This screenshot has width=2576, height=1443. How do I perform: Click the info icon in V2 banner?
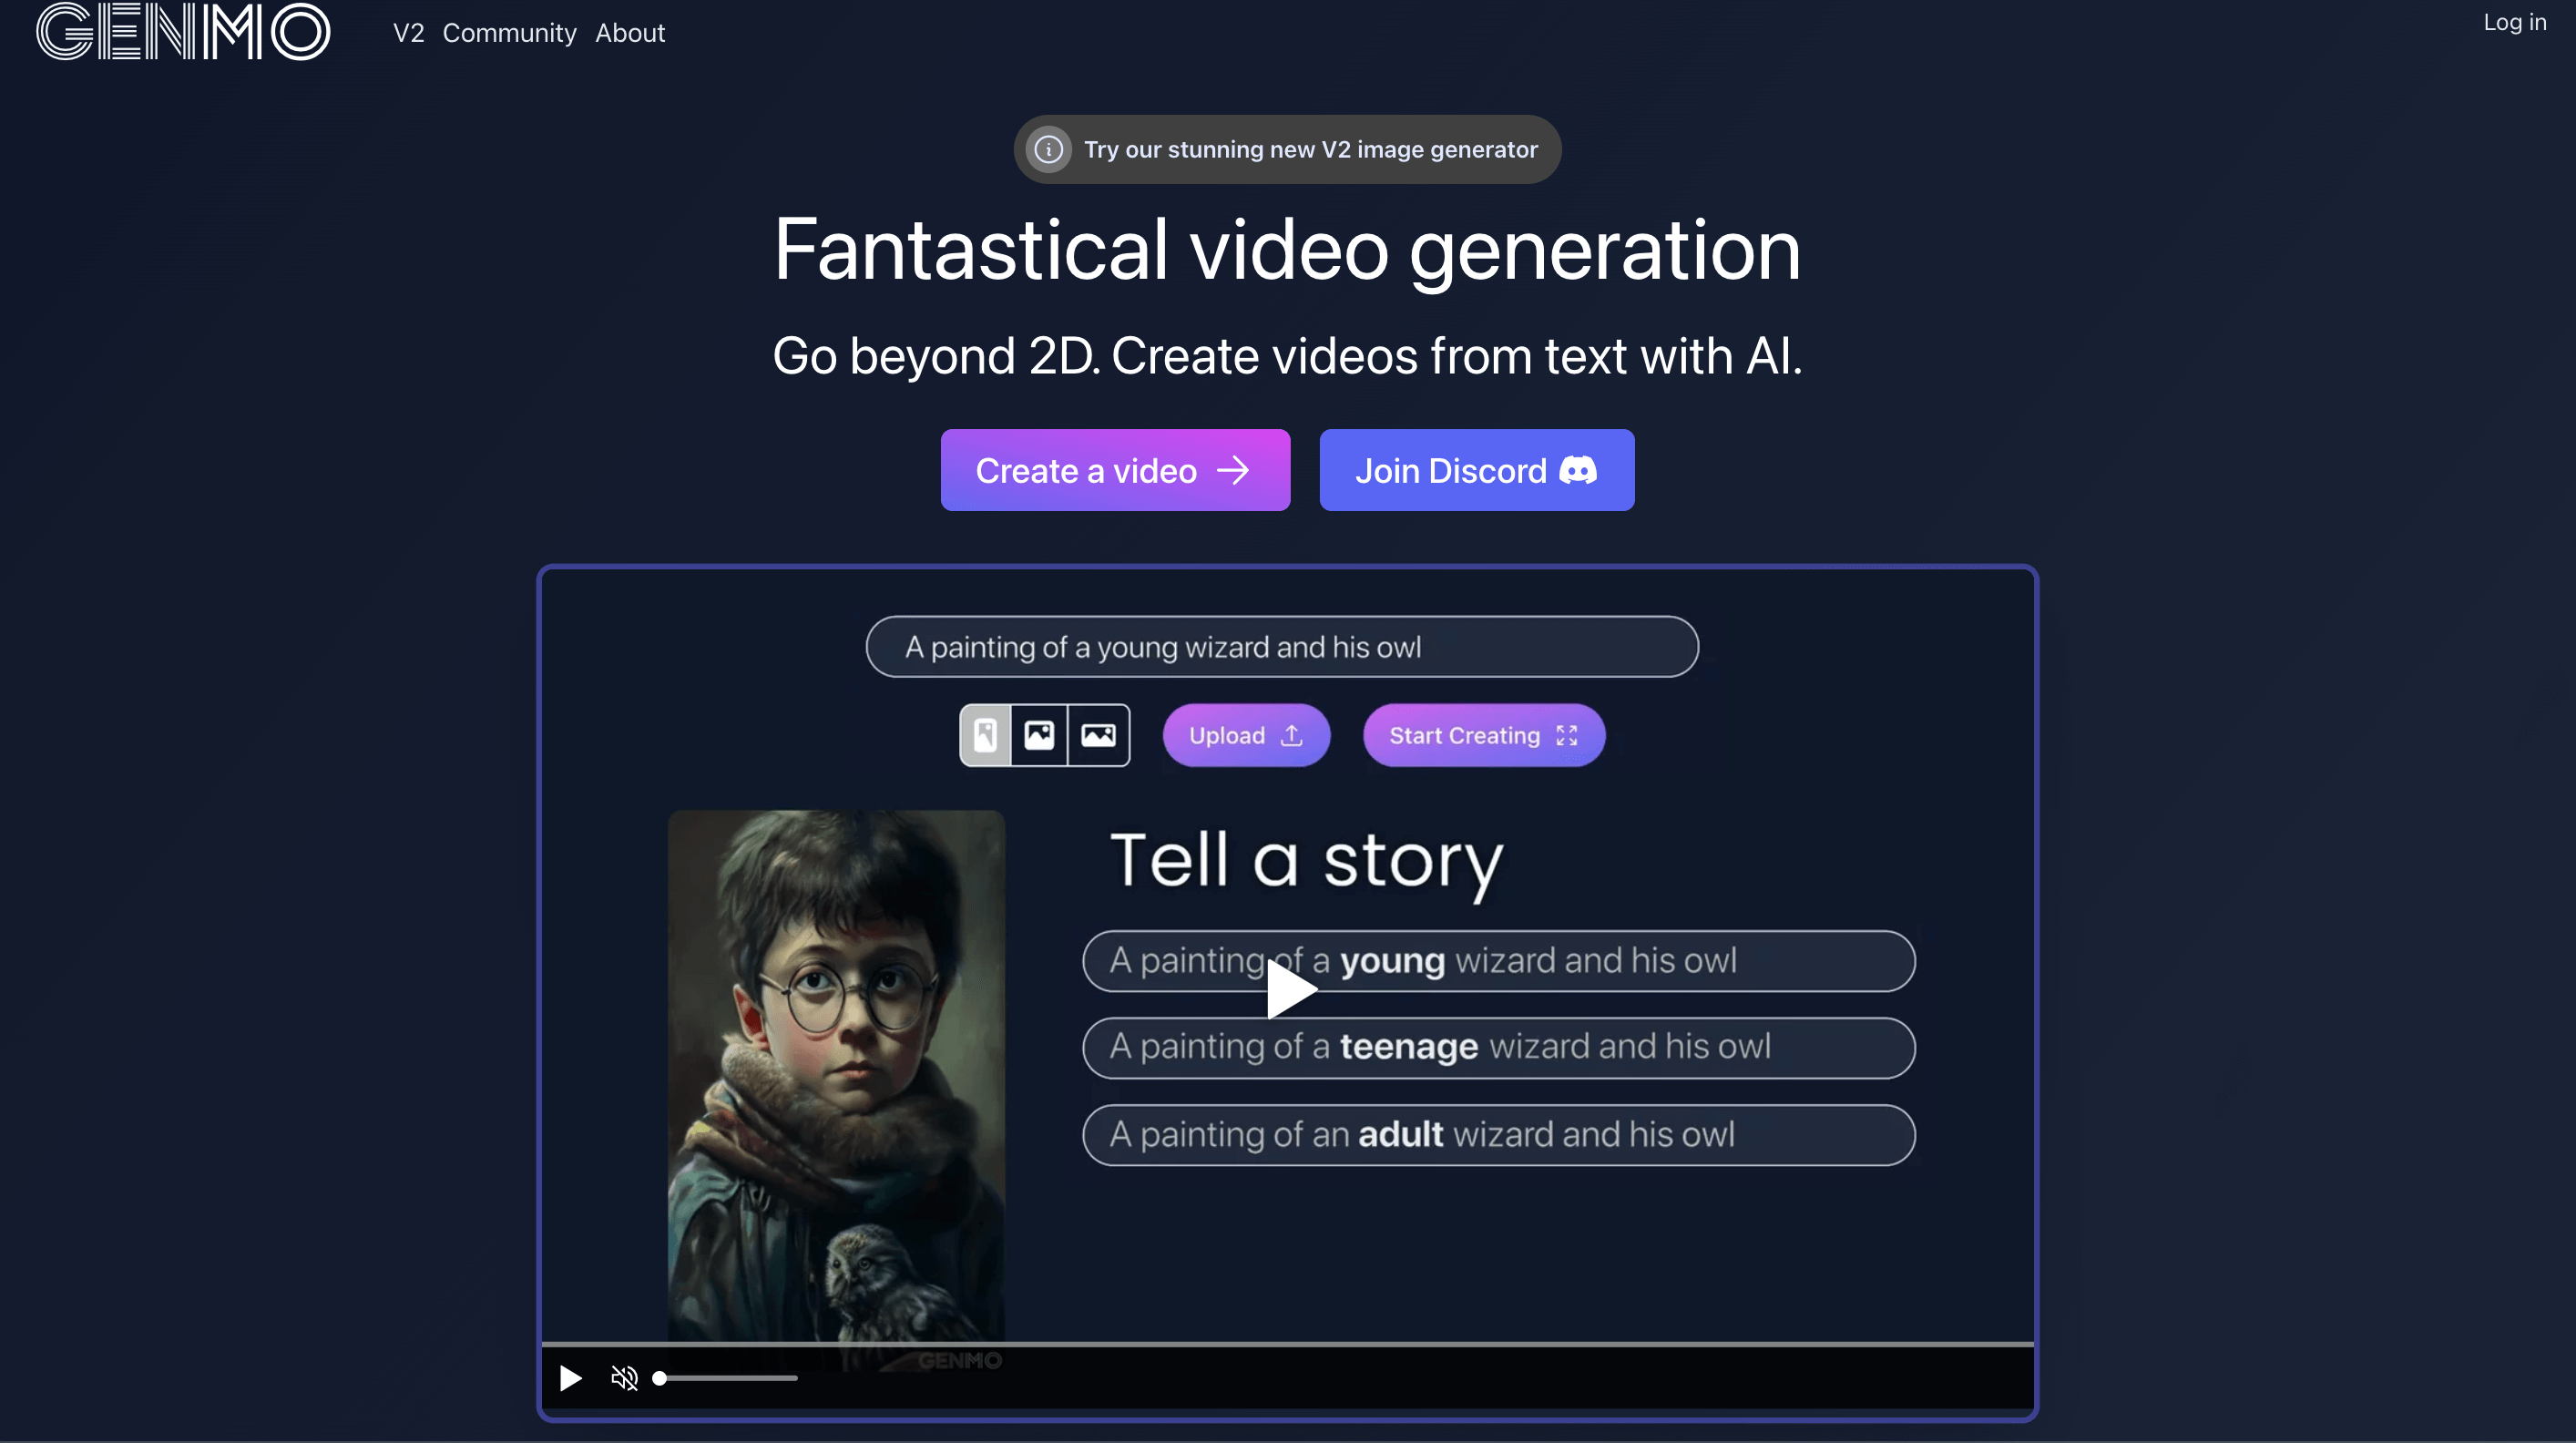(1048, 150)
